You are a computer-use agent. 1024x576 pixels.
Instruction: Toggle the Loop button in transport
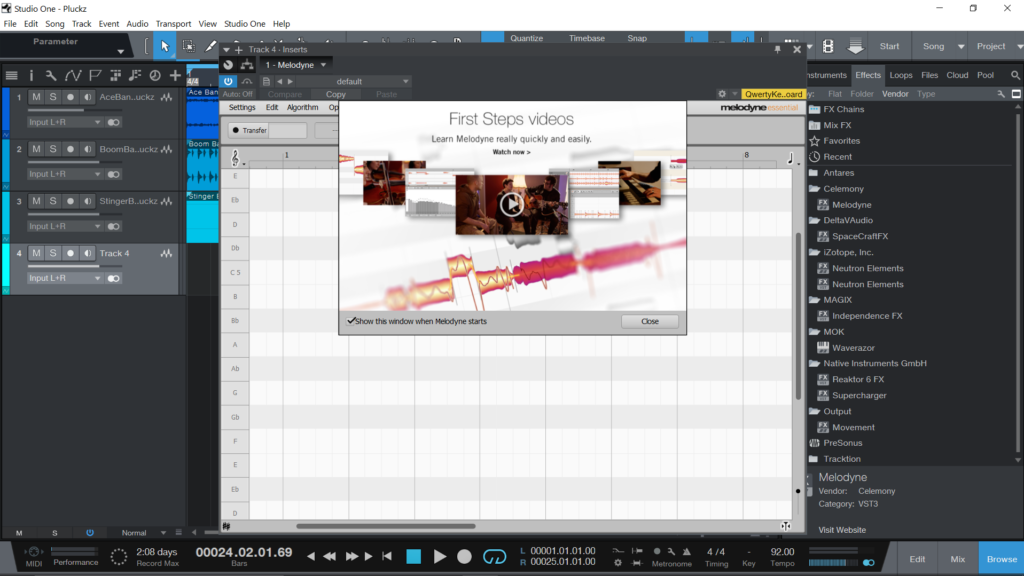(x=494, y=556)
